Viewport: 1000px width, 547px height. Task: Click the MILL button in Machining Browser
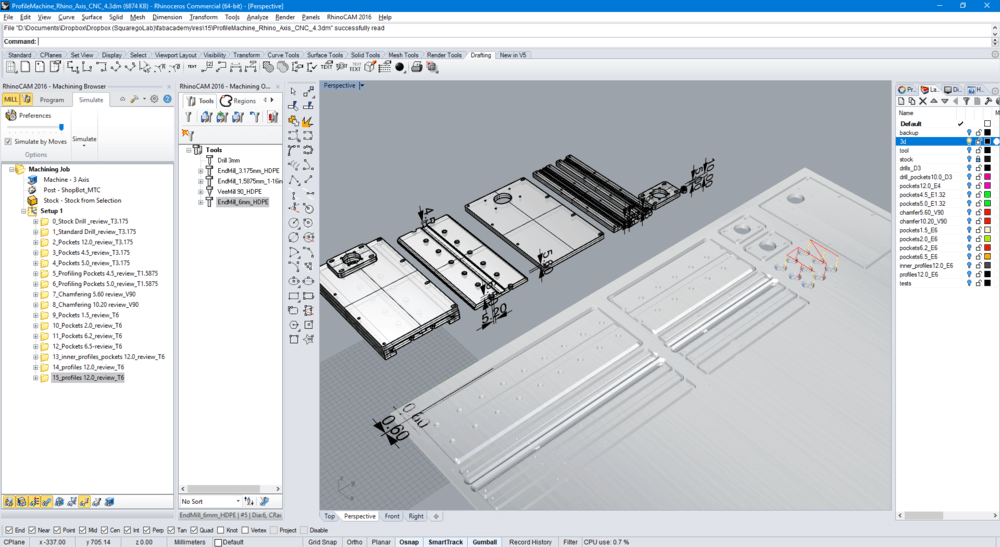11,100
